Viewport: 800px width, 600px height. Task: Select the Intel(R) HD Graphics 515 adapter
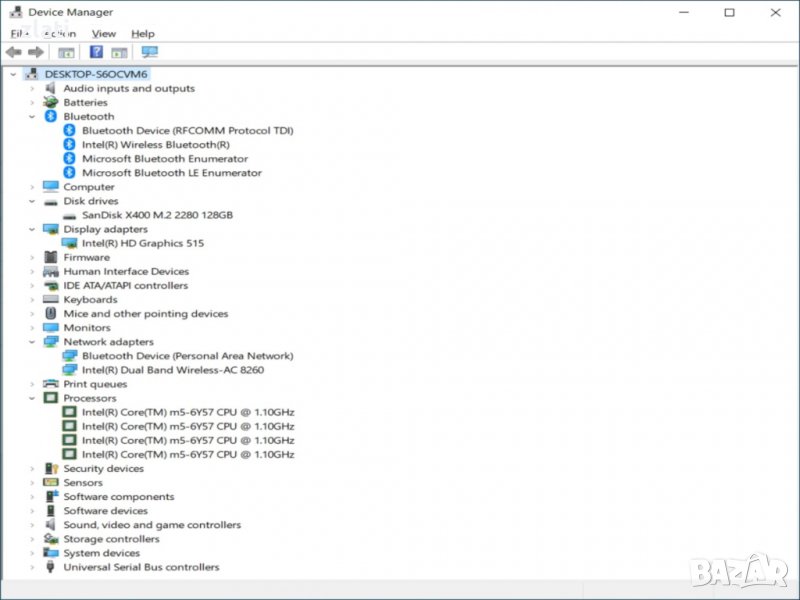143,243
